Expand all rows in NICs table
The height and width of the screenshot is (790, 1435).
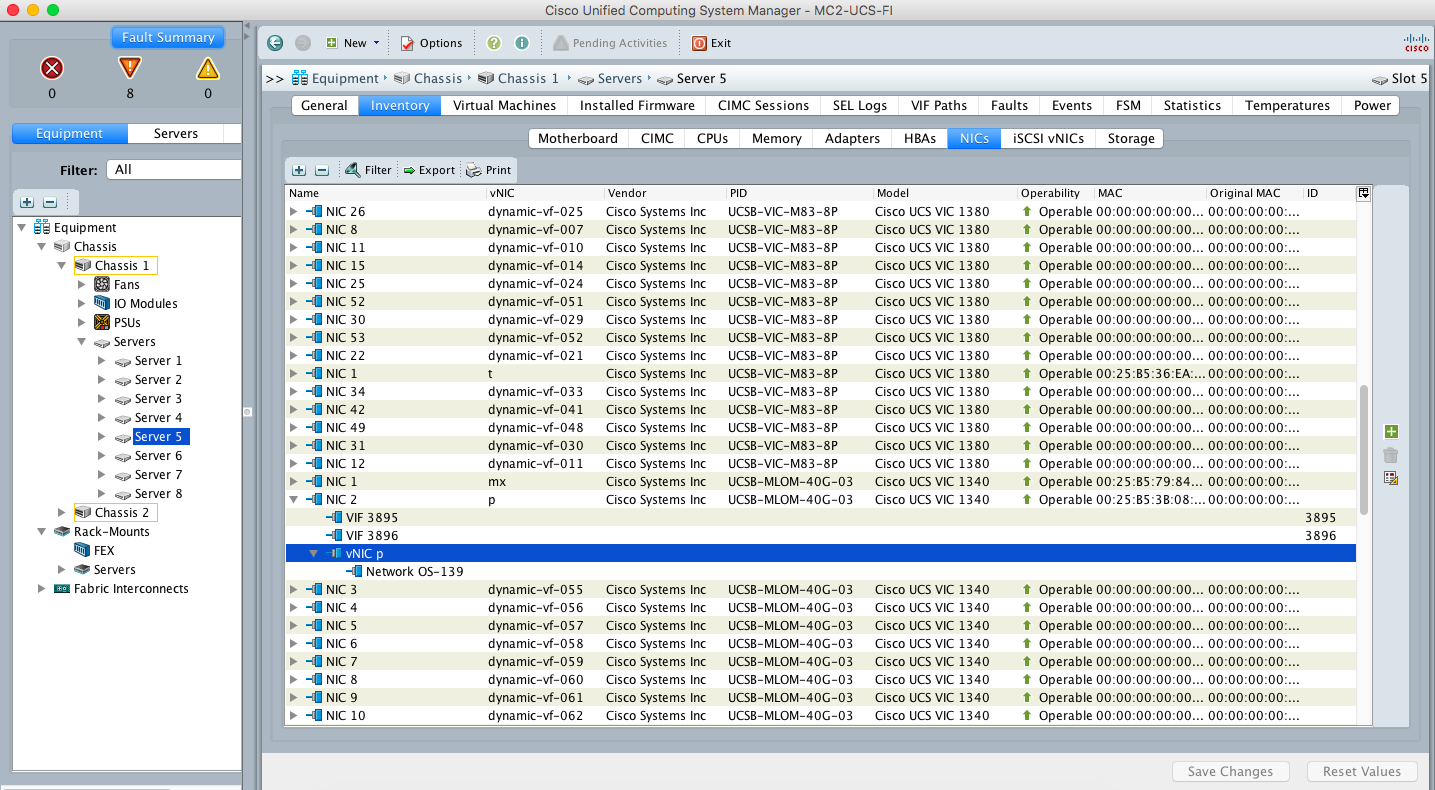click(299, 170)
